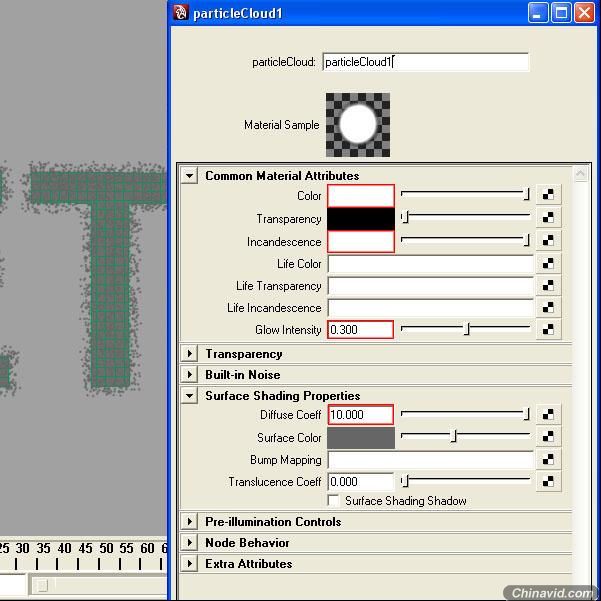Click the attribute panel scroll up arrow
Viewport: 601px width, 601px height.
(580, 174)
